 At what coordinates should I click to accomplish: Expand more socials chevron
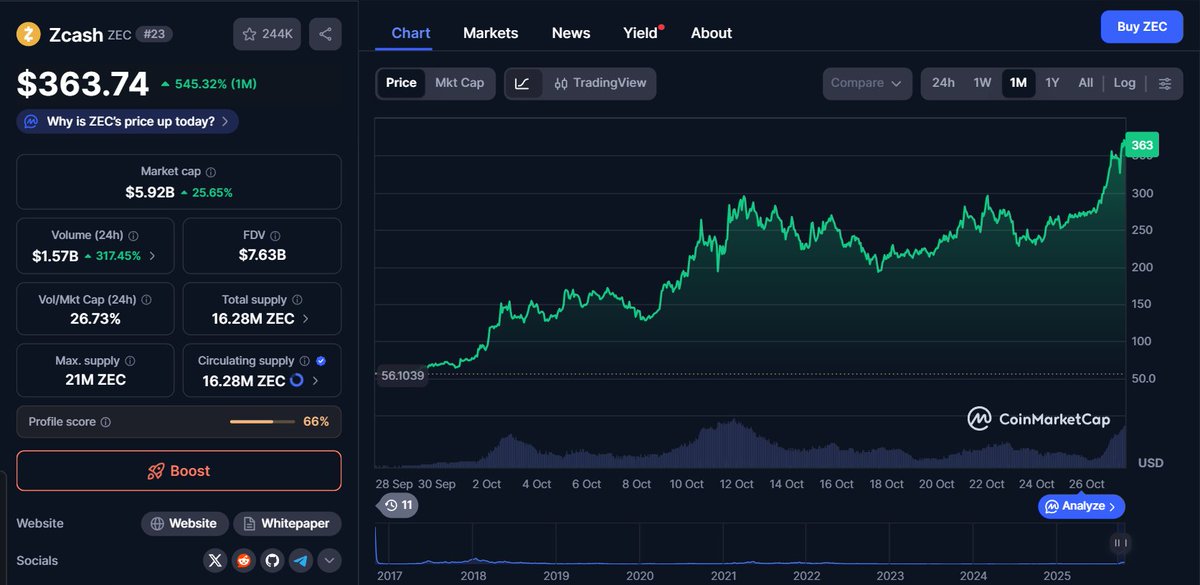(329, 561)
